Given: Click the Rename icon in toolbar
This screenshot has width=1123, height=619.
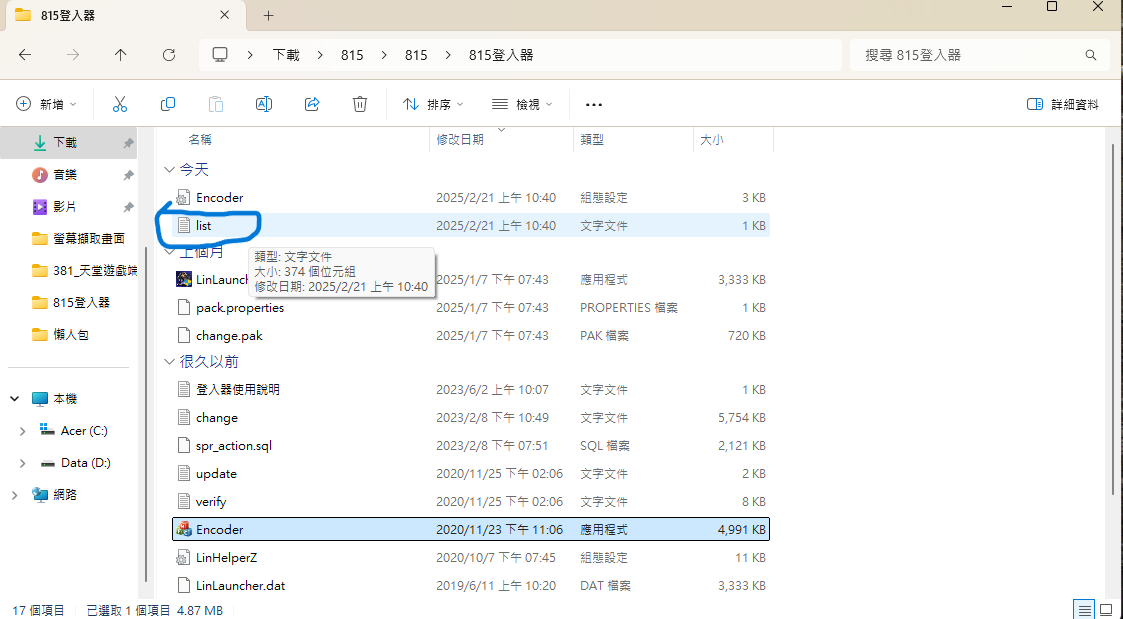Looking at the screenshot, I should tap(264, 105).
